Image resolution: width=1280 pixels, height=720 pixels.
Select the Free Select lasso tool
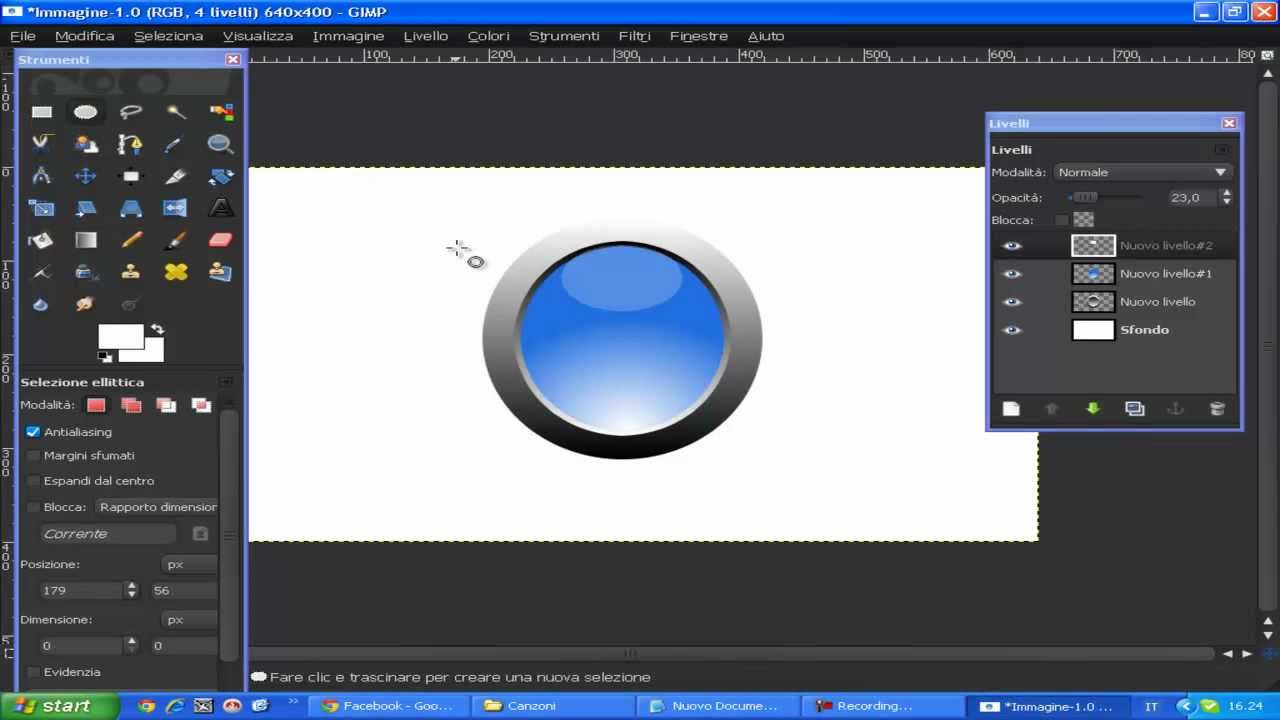tap(131, 112)
